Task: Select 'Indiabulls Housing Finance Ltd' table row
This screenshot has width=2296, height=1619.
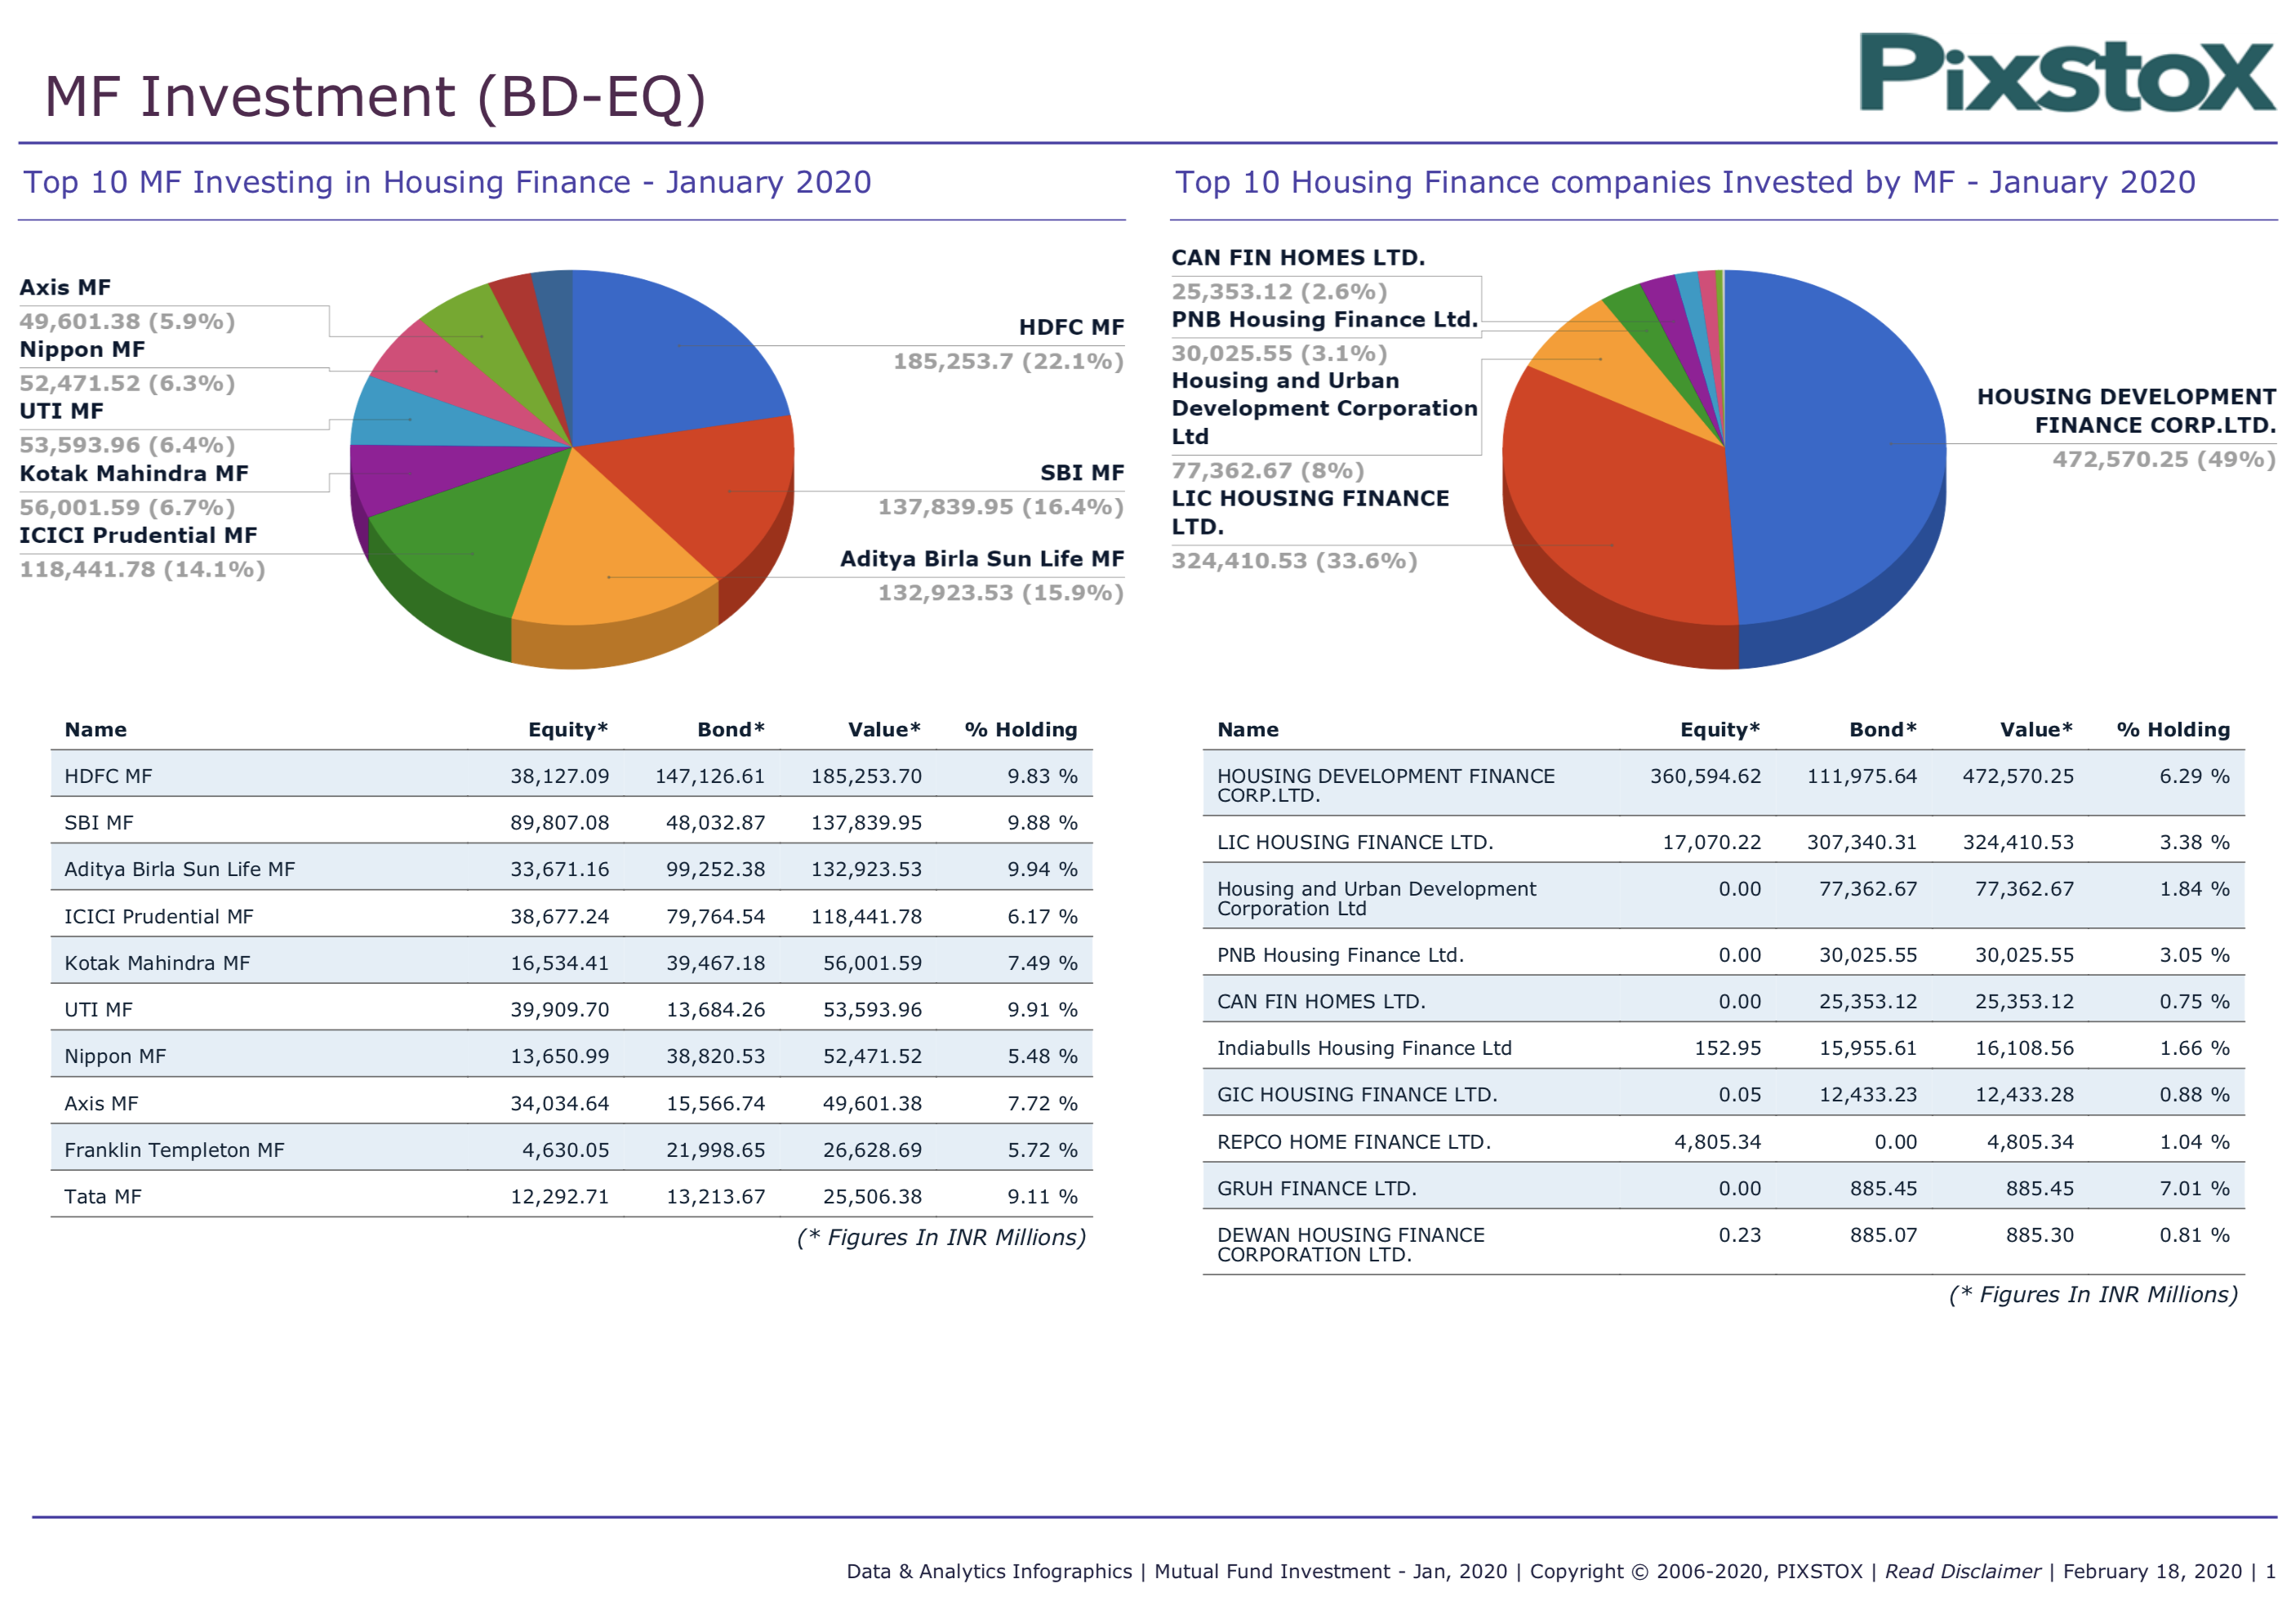Action: 1724,1047
